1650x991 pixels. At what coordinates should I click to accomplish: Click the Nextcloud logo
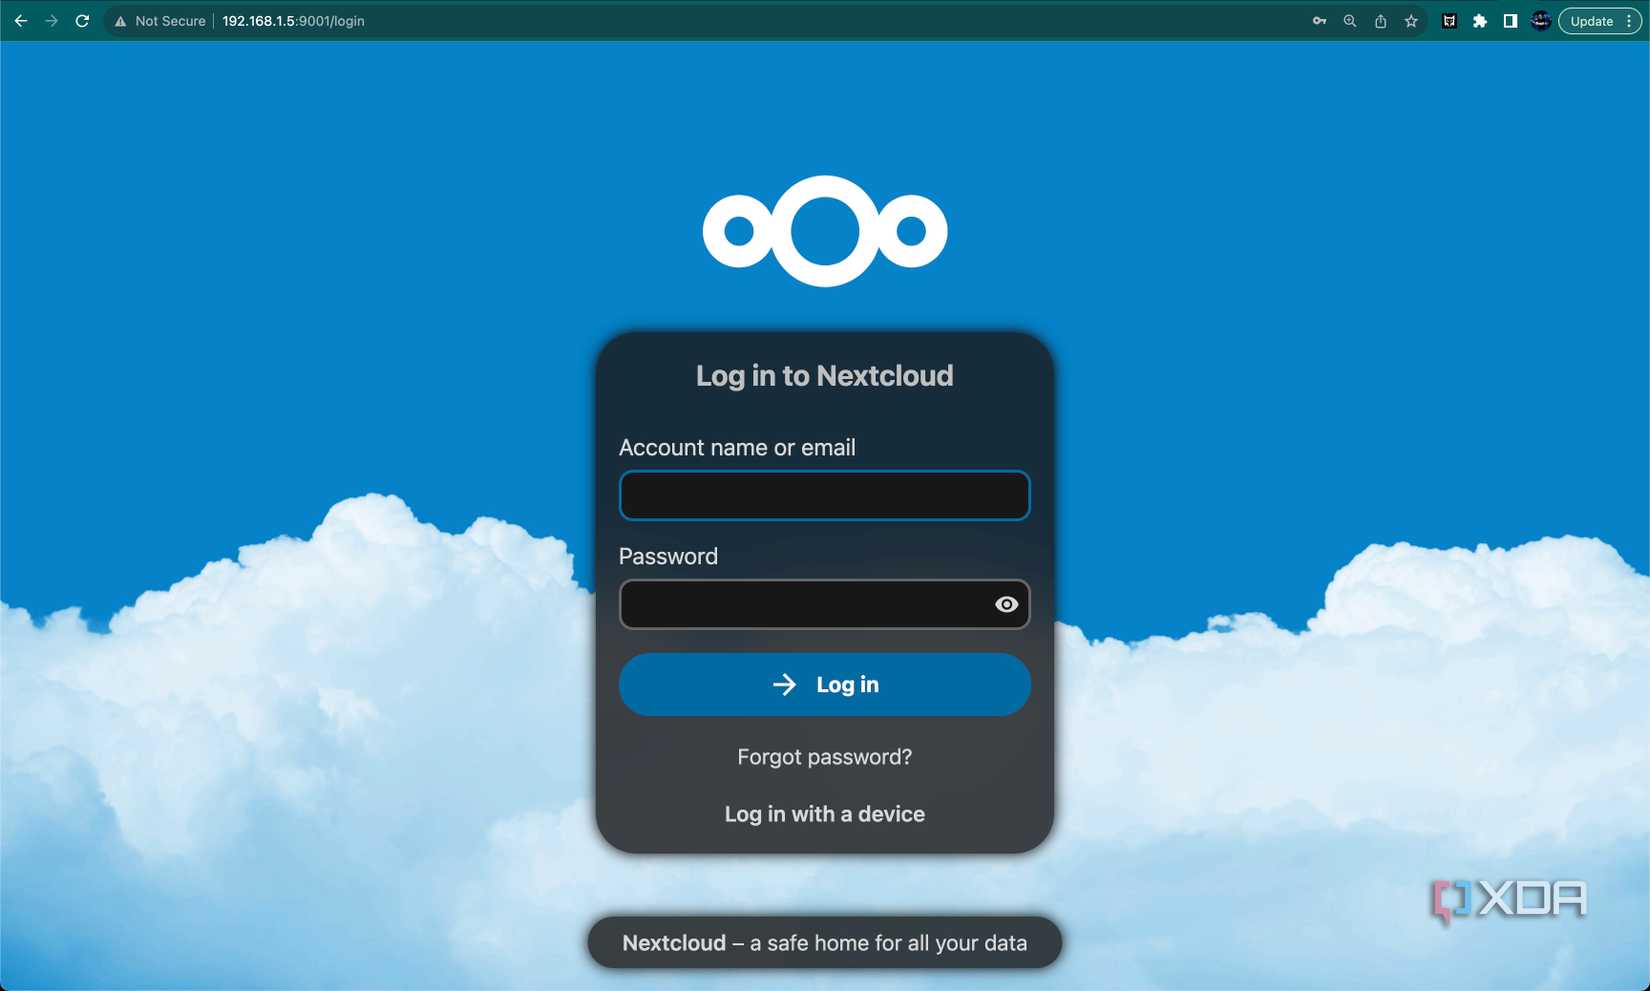[825, 230]
